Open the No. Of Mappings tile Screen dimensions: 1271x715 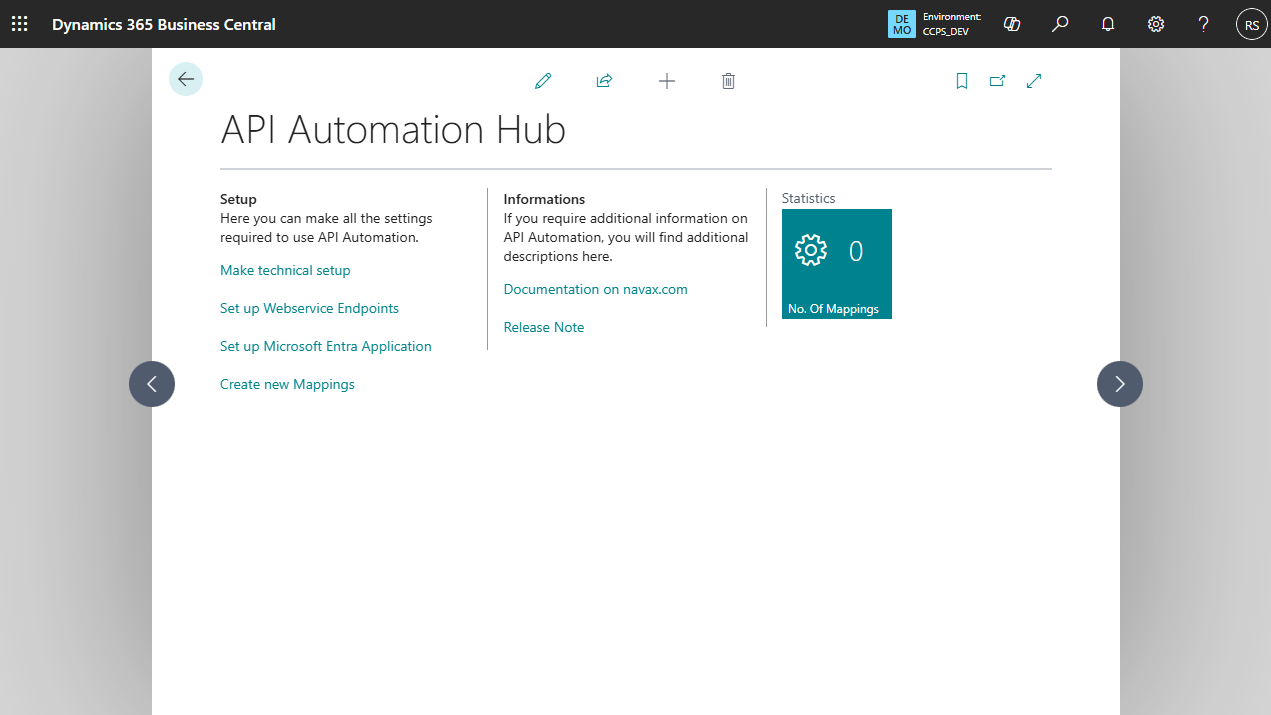click(837, 264)
